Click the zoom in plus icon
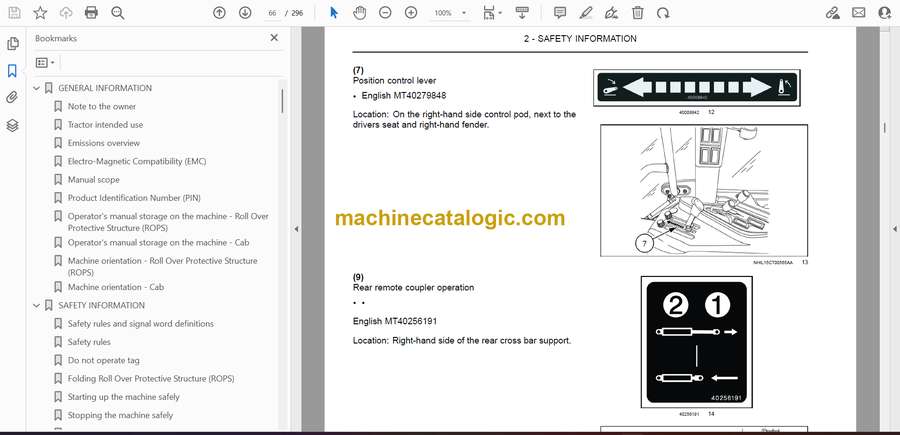Image resolution: width=900 pixels, height=435 pixels. pos(411,13)
